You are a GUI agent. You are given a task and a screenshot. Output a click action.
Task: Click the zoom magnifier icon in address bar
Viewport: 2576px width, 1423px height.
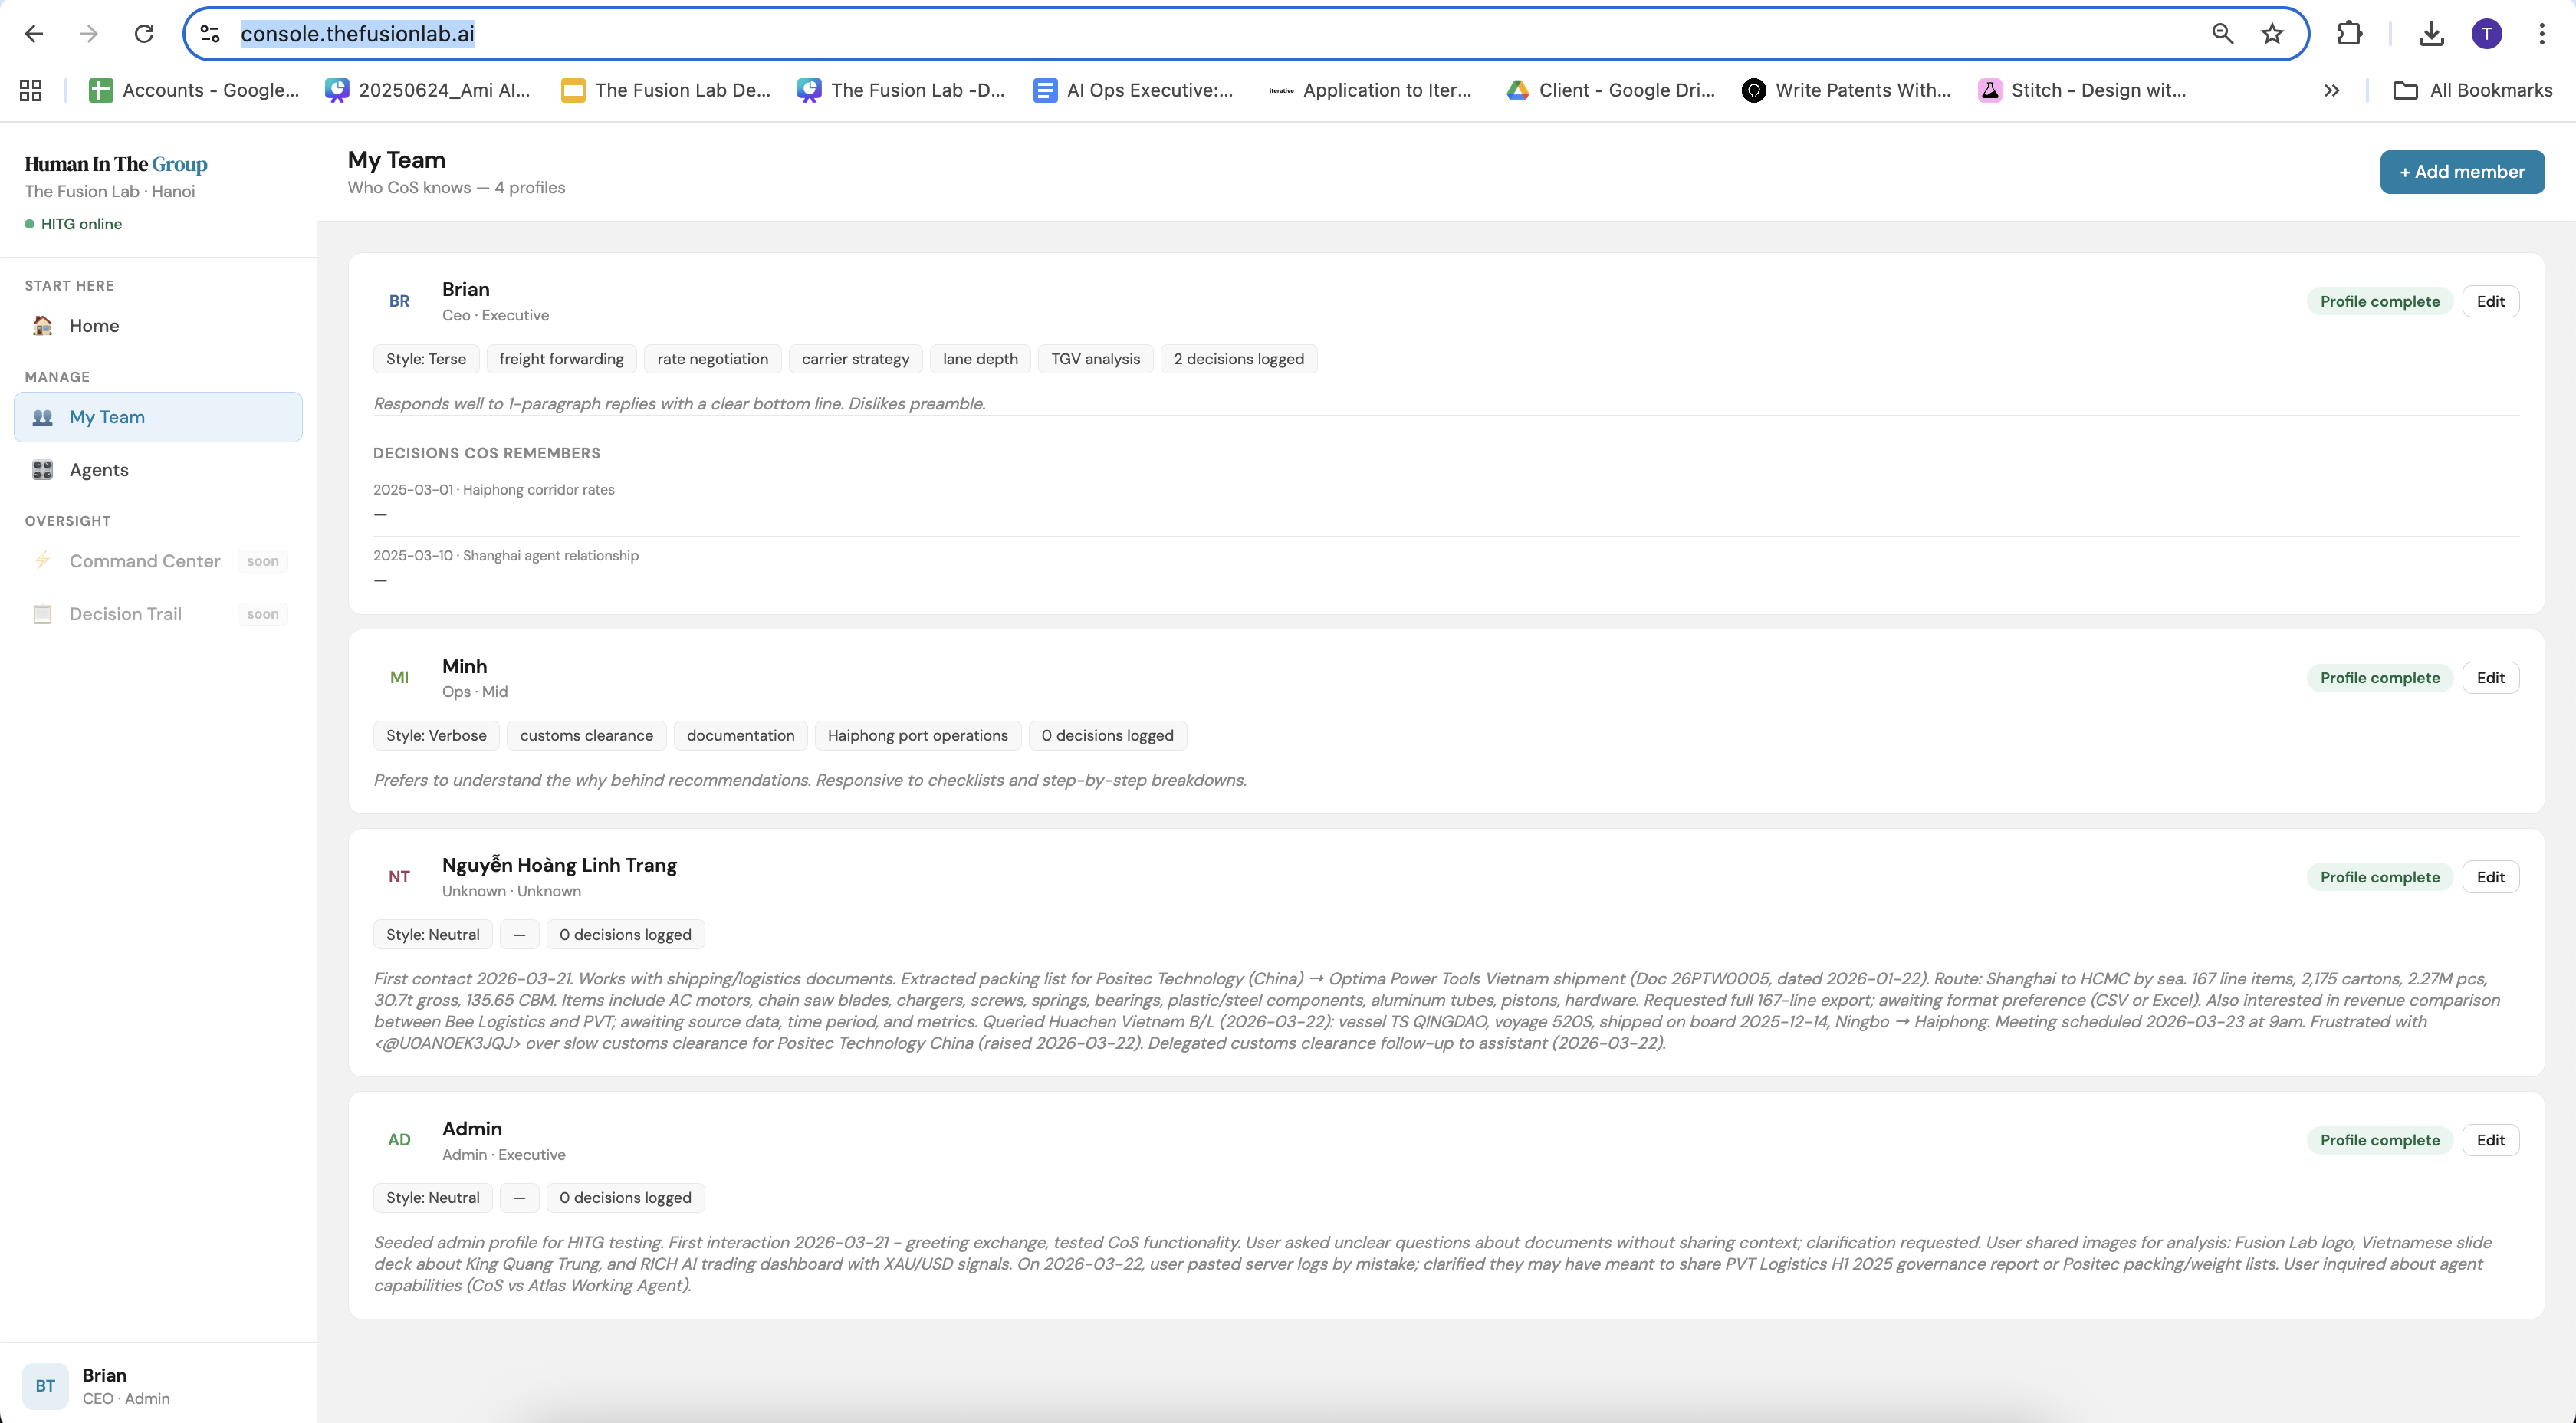[x=2222, y=34]
